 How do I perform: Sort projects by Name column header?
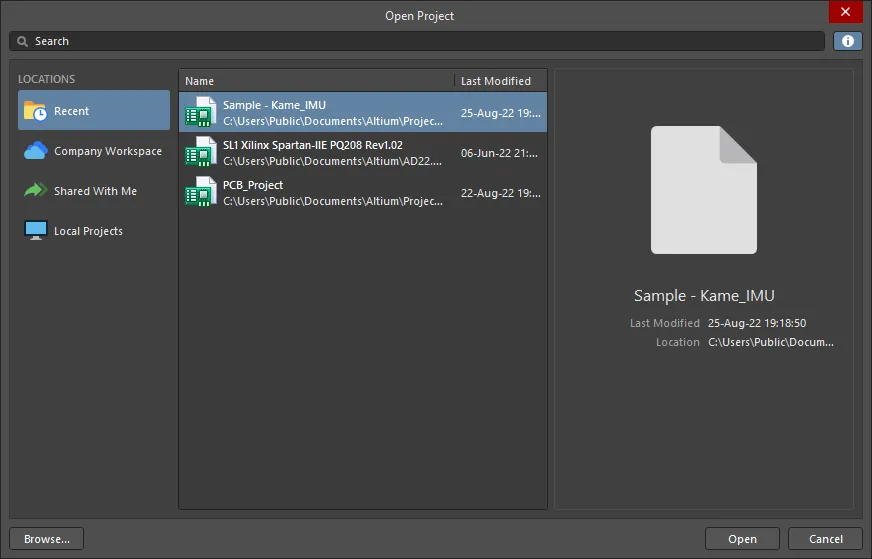pyautogui.click(x=316, y=81)
